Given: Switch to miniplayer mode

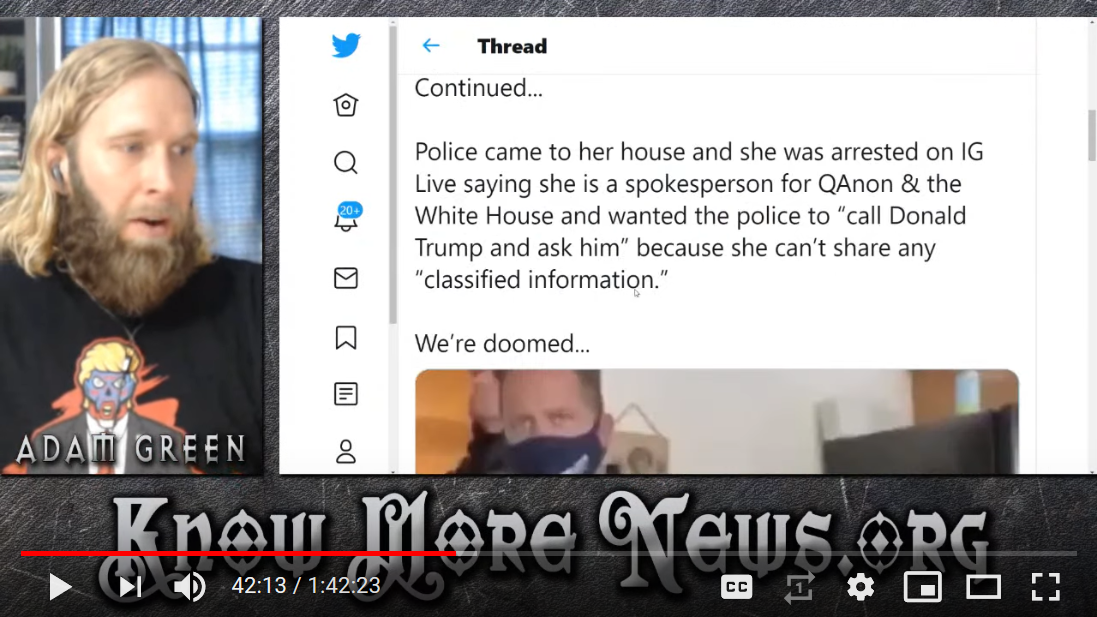Looking at the screenshot, I should tap(923, 587).
